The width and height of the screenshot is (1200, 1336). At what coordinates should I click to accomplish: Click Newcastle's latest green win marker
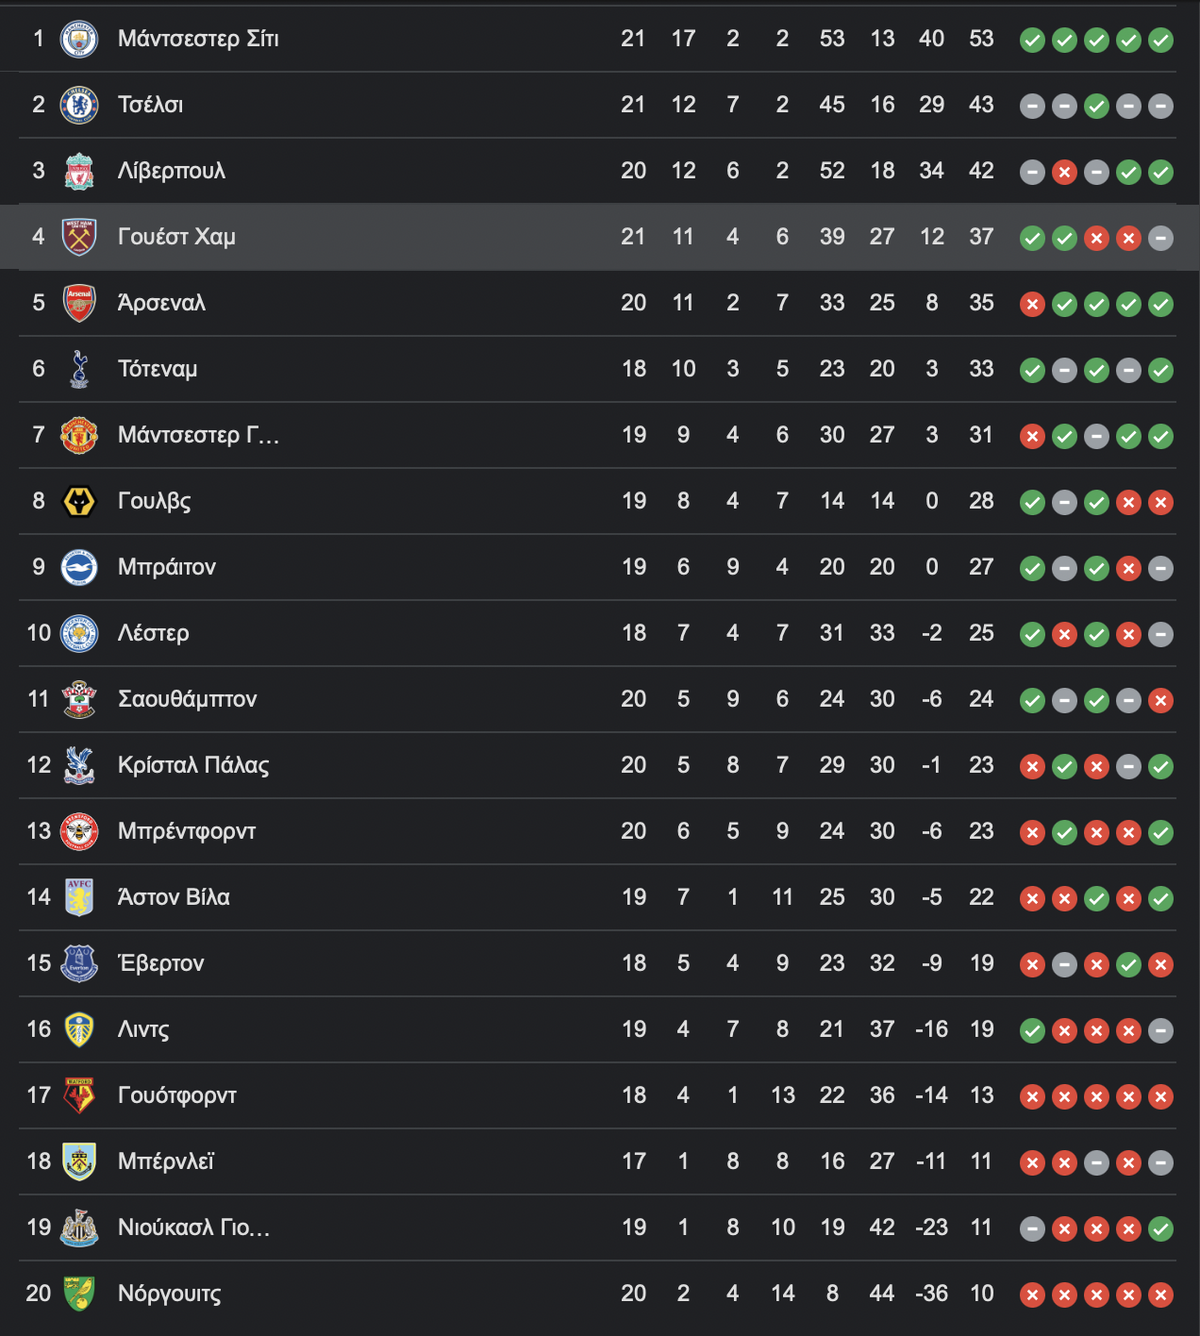[1160, 1228]
